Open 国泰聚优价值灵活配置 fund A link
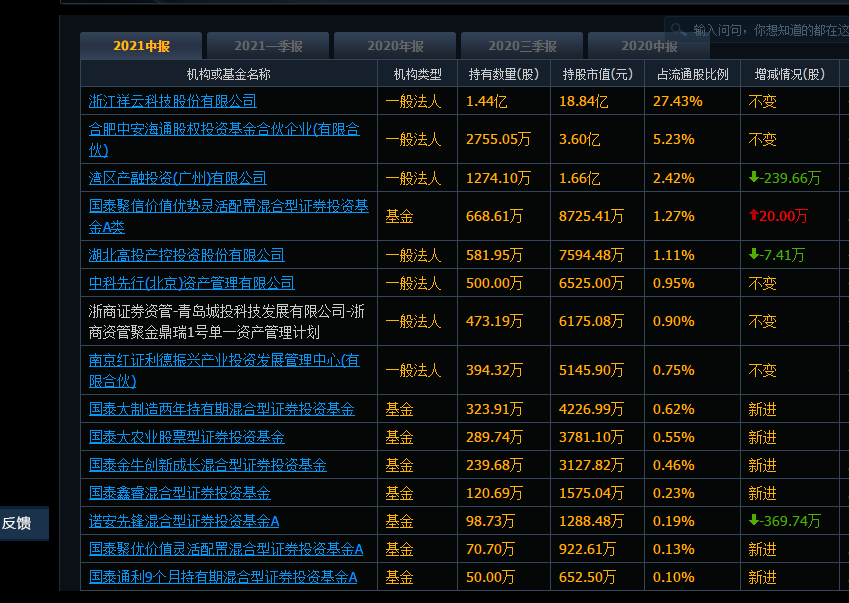Viewport: 849px width, 603px height. [x=226, y=549]
